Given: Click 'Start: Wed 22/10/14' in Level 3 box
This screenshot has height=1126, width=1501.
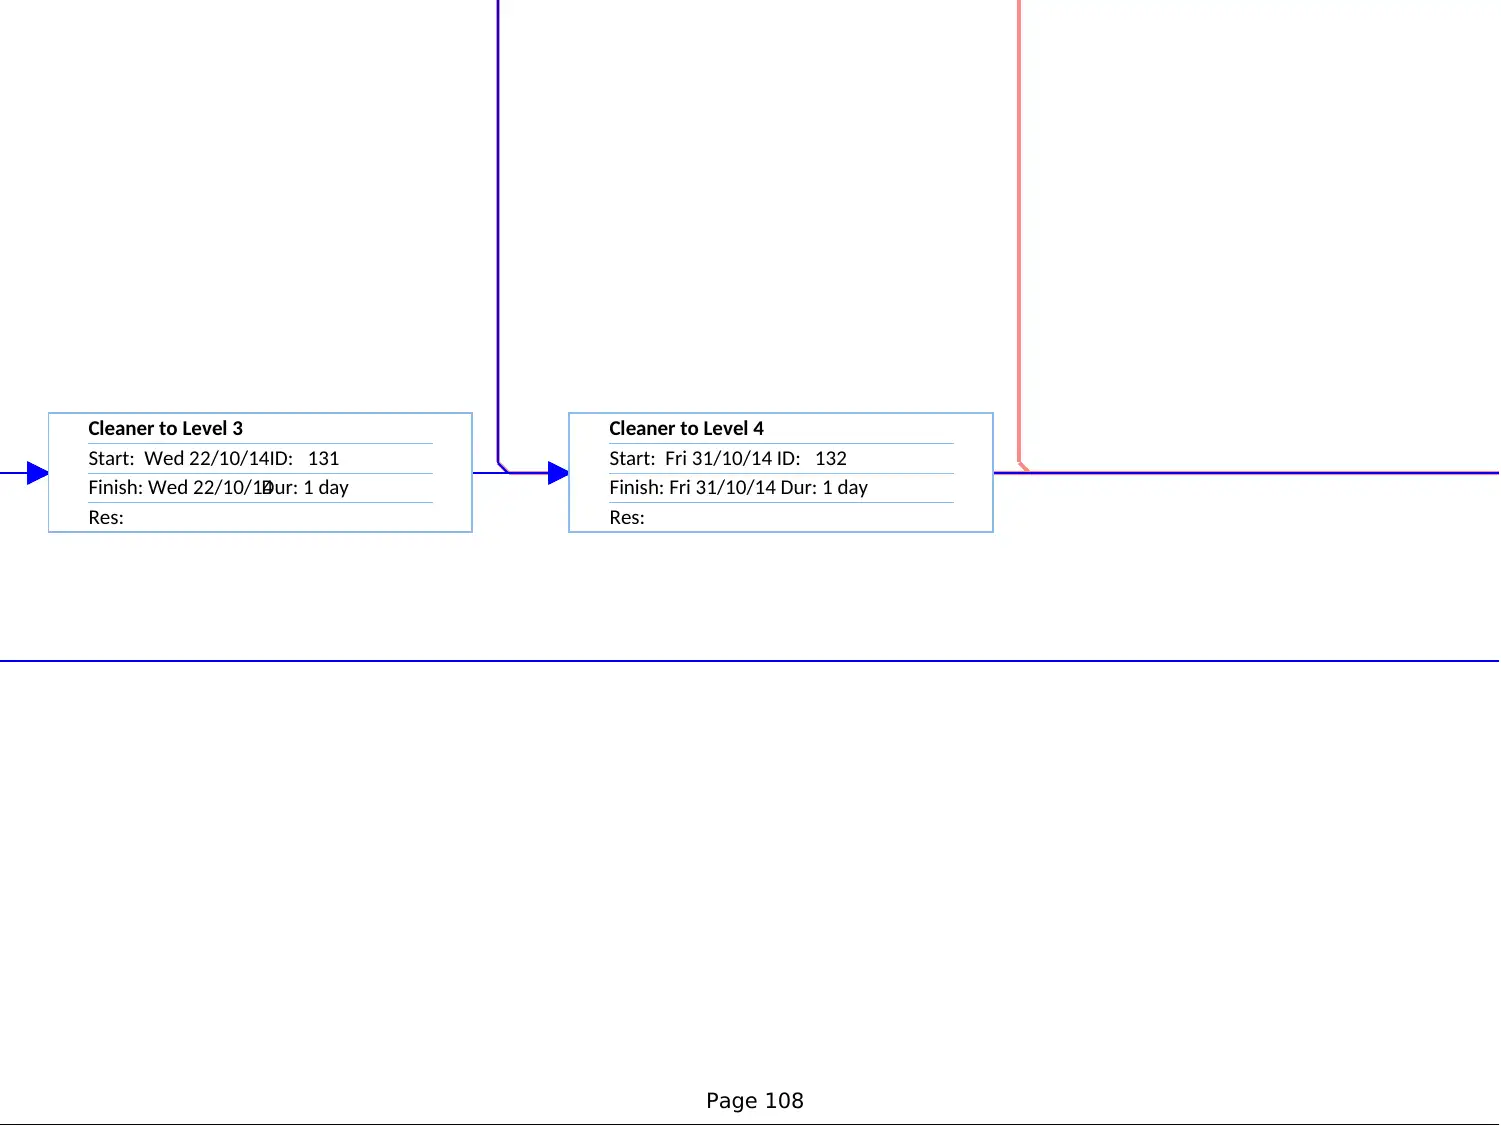Looking at the screenshot, I should pos(179,459).
